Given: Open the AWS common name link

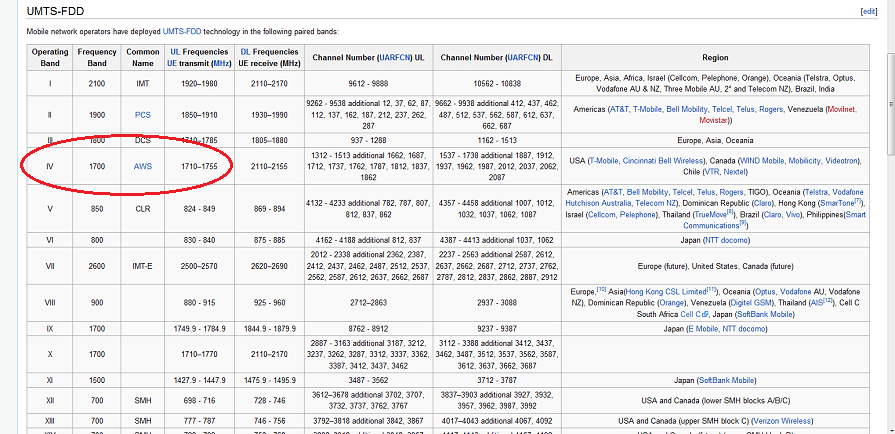Looking at the screenshot, I should [143, 166].
